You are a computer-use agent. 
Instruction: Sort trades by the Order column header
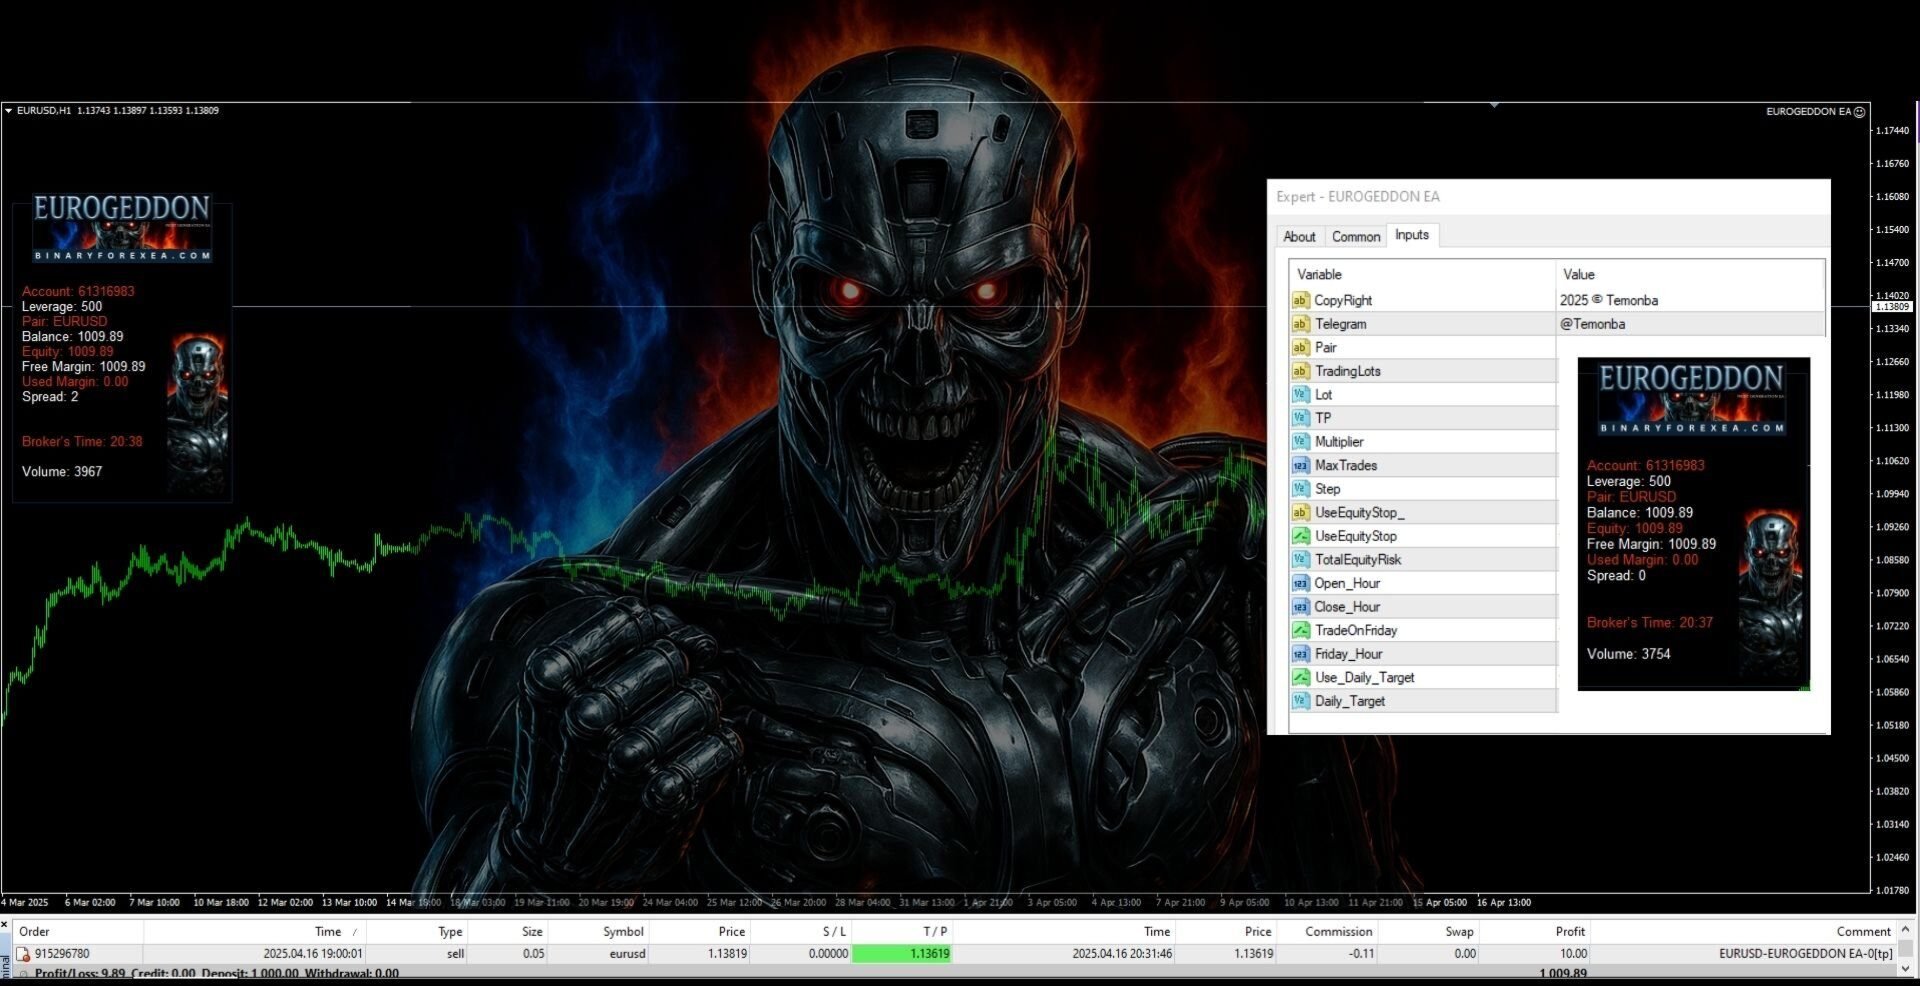pyautogui.click(x=78, y=931)
